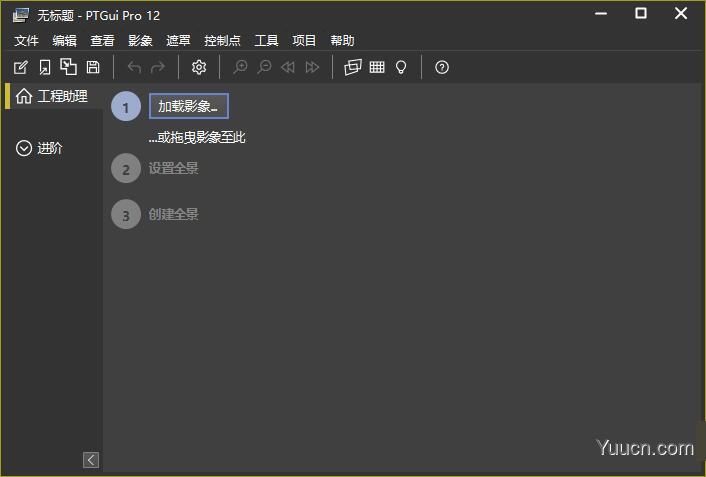706x477 pixels.
Task: Click the 设置全景 step label
Action: click(173, 168)
